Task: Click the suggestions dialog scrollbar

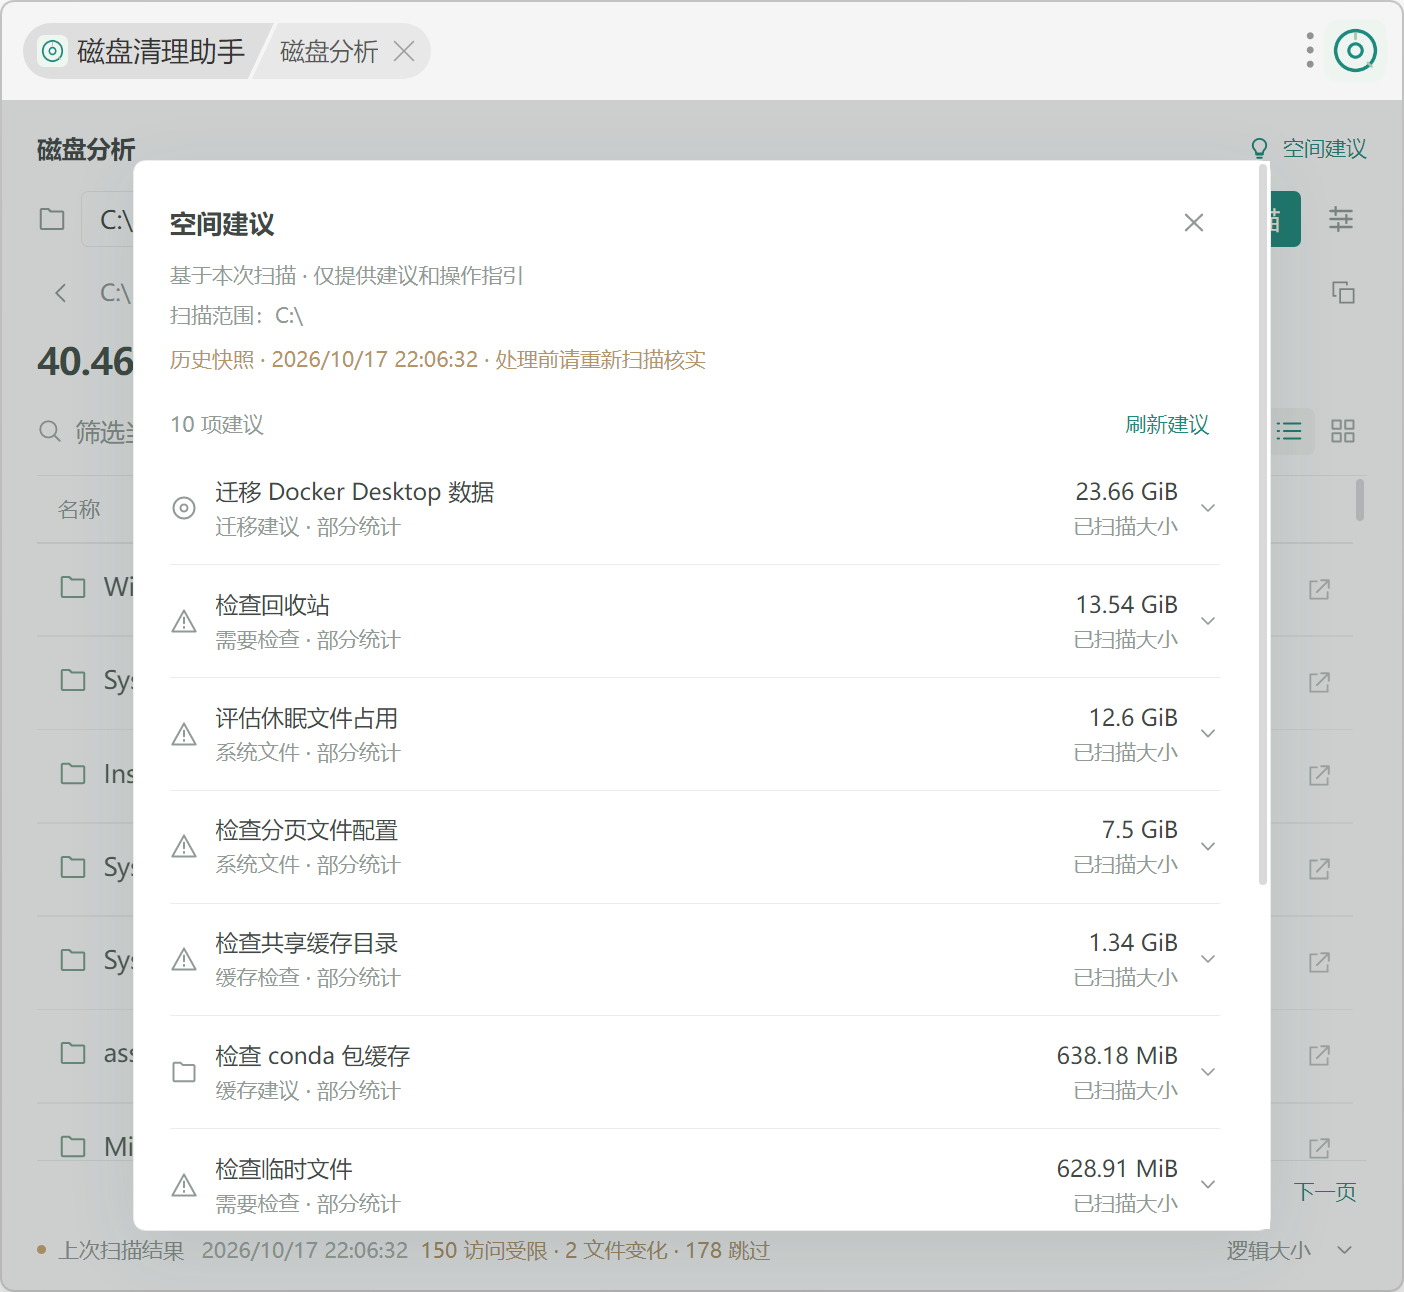Action: pyautogui.click(x=1262, y=525)
